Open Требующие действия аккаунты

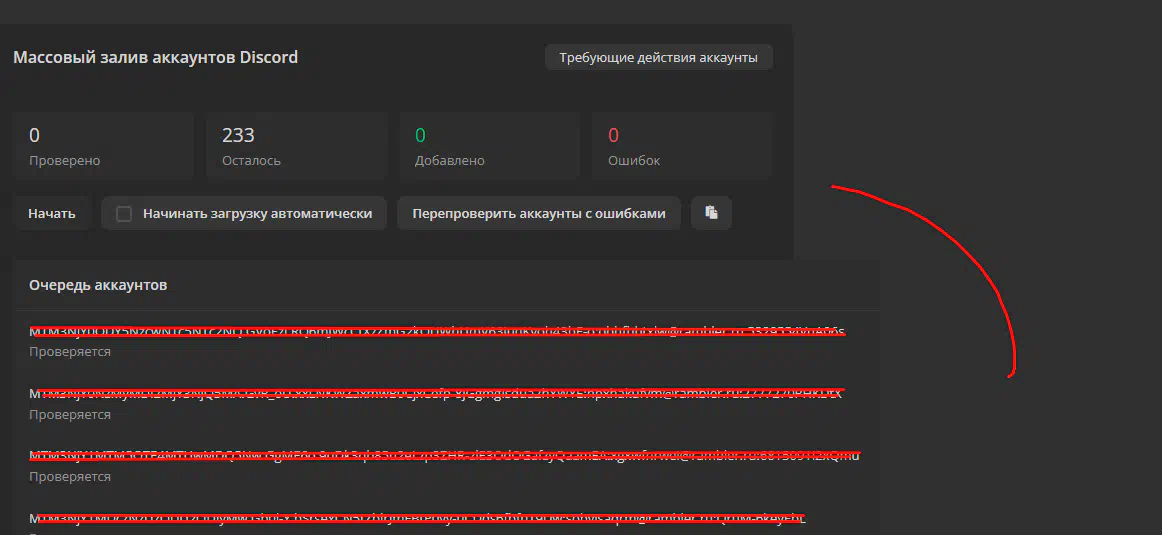[658, 57]
